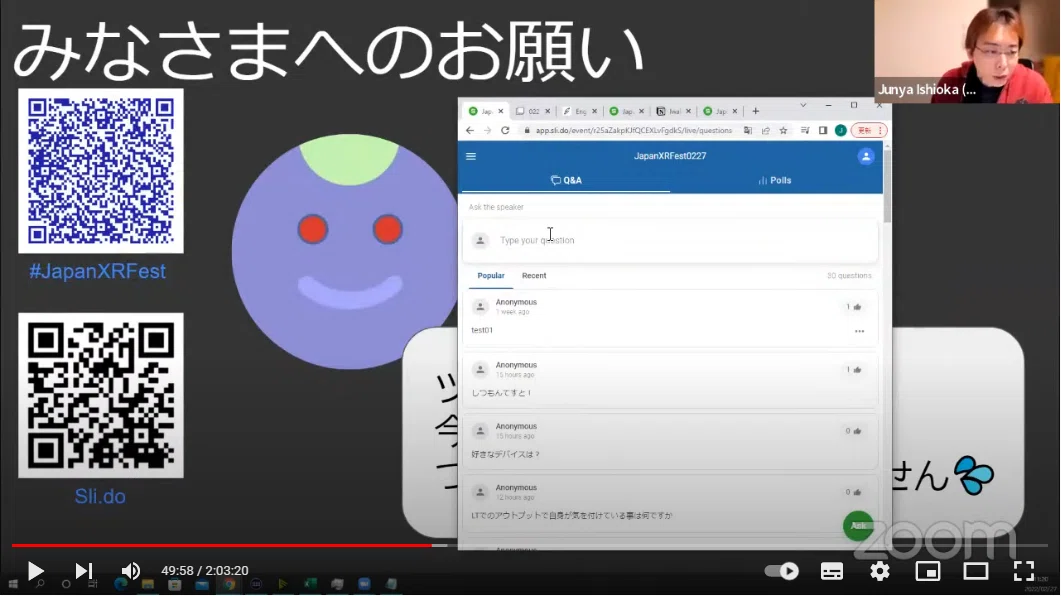Image resolution: width=1061 pixels, height=596 pixels.
Task: Close the '022' browser tab
Action: 547,111
